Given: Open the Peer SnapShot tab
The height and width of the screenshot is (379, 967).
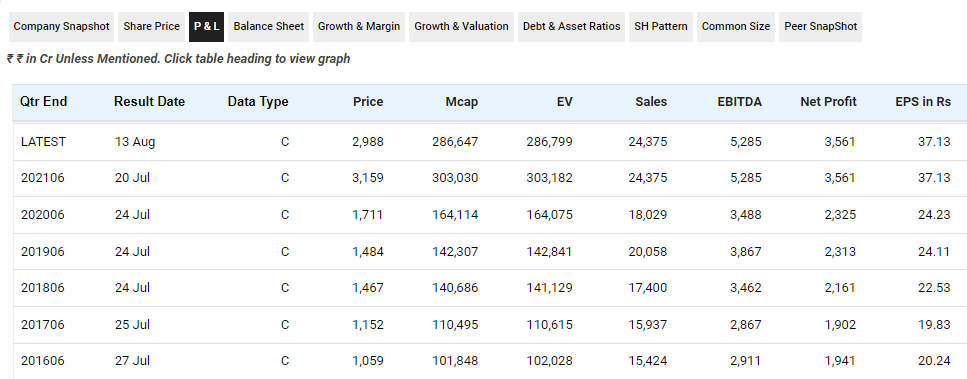Looking at the screenshot, I should (x=820, y=26).
